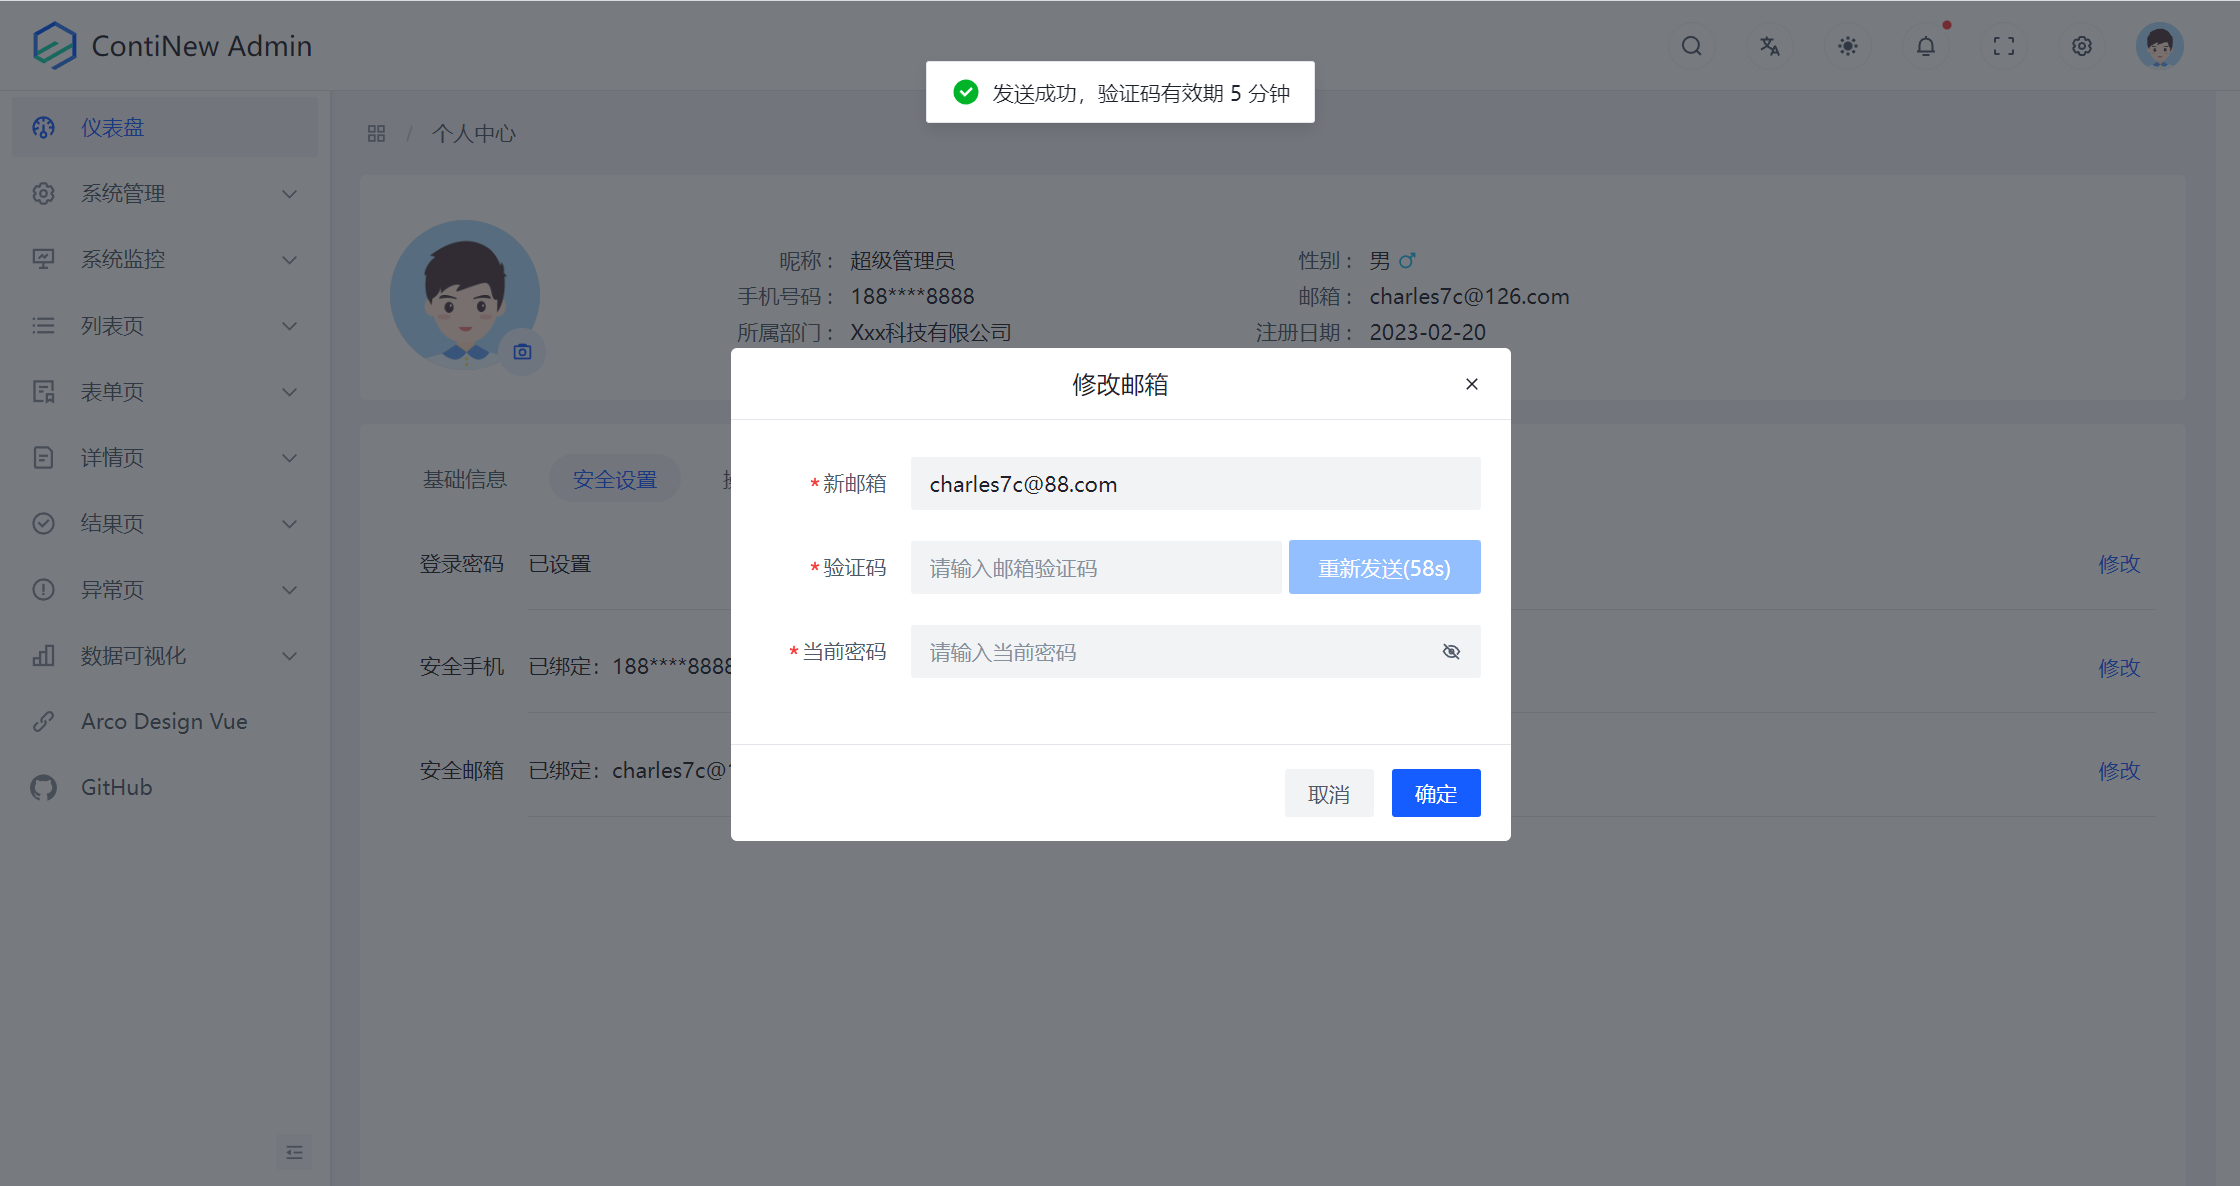Expand 系统管理 menu chevron
This screenshot has height=1186, width=2240.
pos(289,194)
